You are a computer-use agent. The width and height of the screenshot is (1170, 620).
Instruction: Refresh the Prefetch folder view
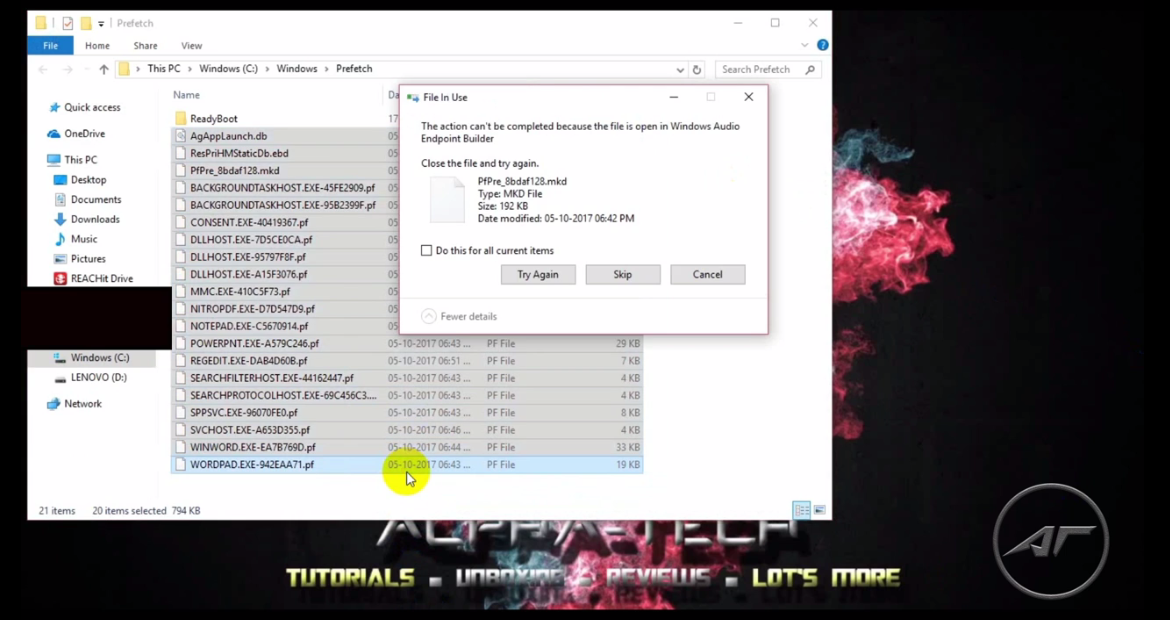[696, 69]
